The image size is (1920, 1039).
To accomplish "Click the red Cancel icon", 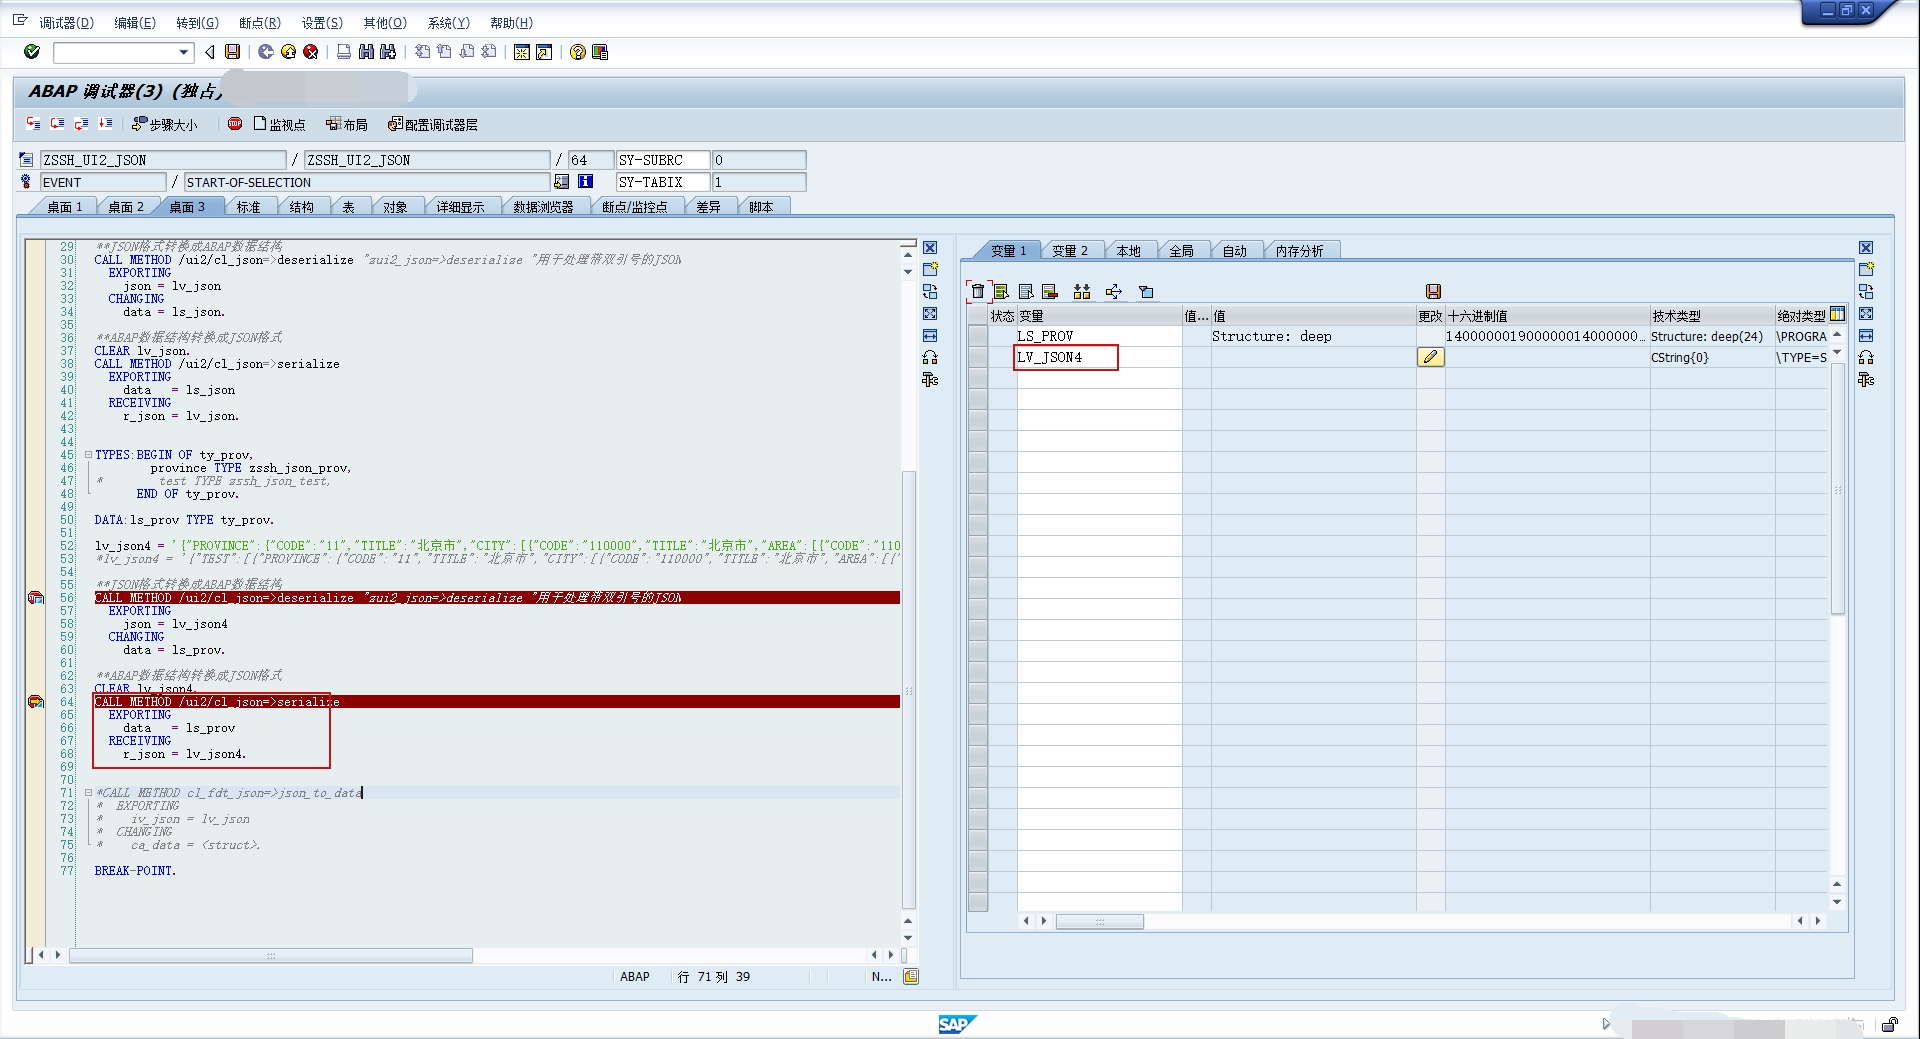I will 311,52.
